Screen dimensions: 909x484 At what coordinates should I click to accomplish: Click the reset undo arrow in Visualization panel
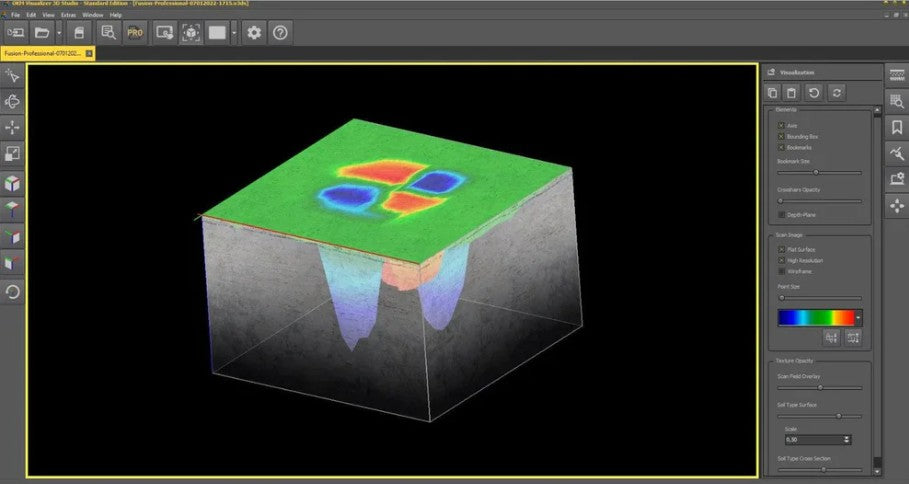click(814, 92)
